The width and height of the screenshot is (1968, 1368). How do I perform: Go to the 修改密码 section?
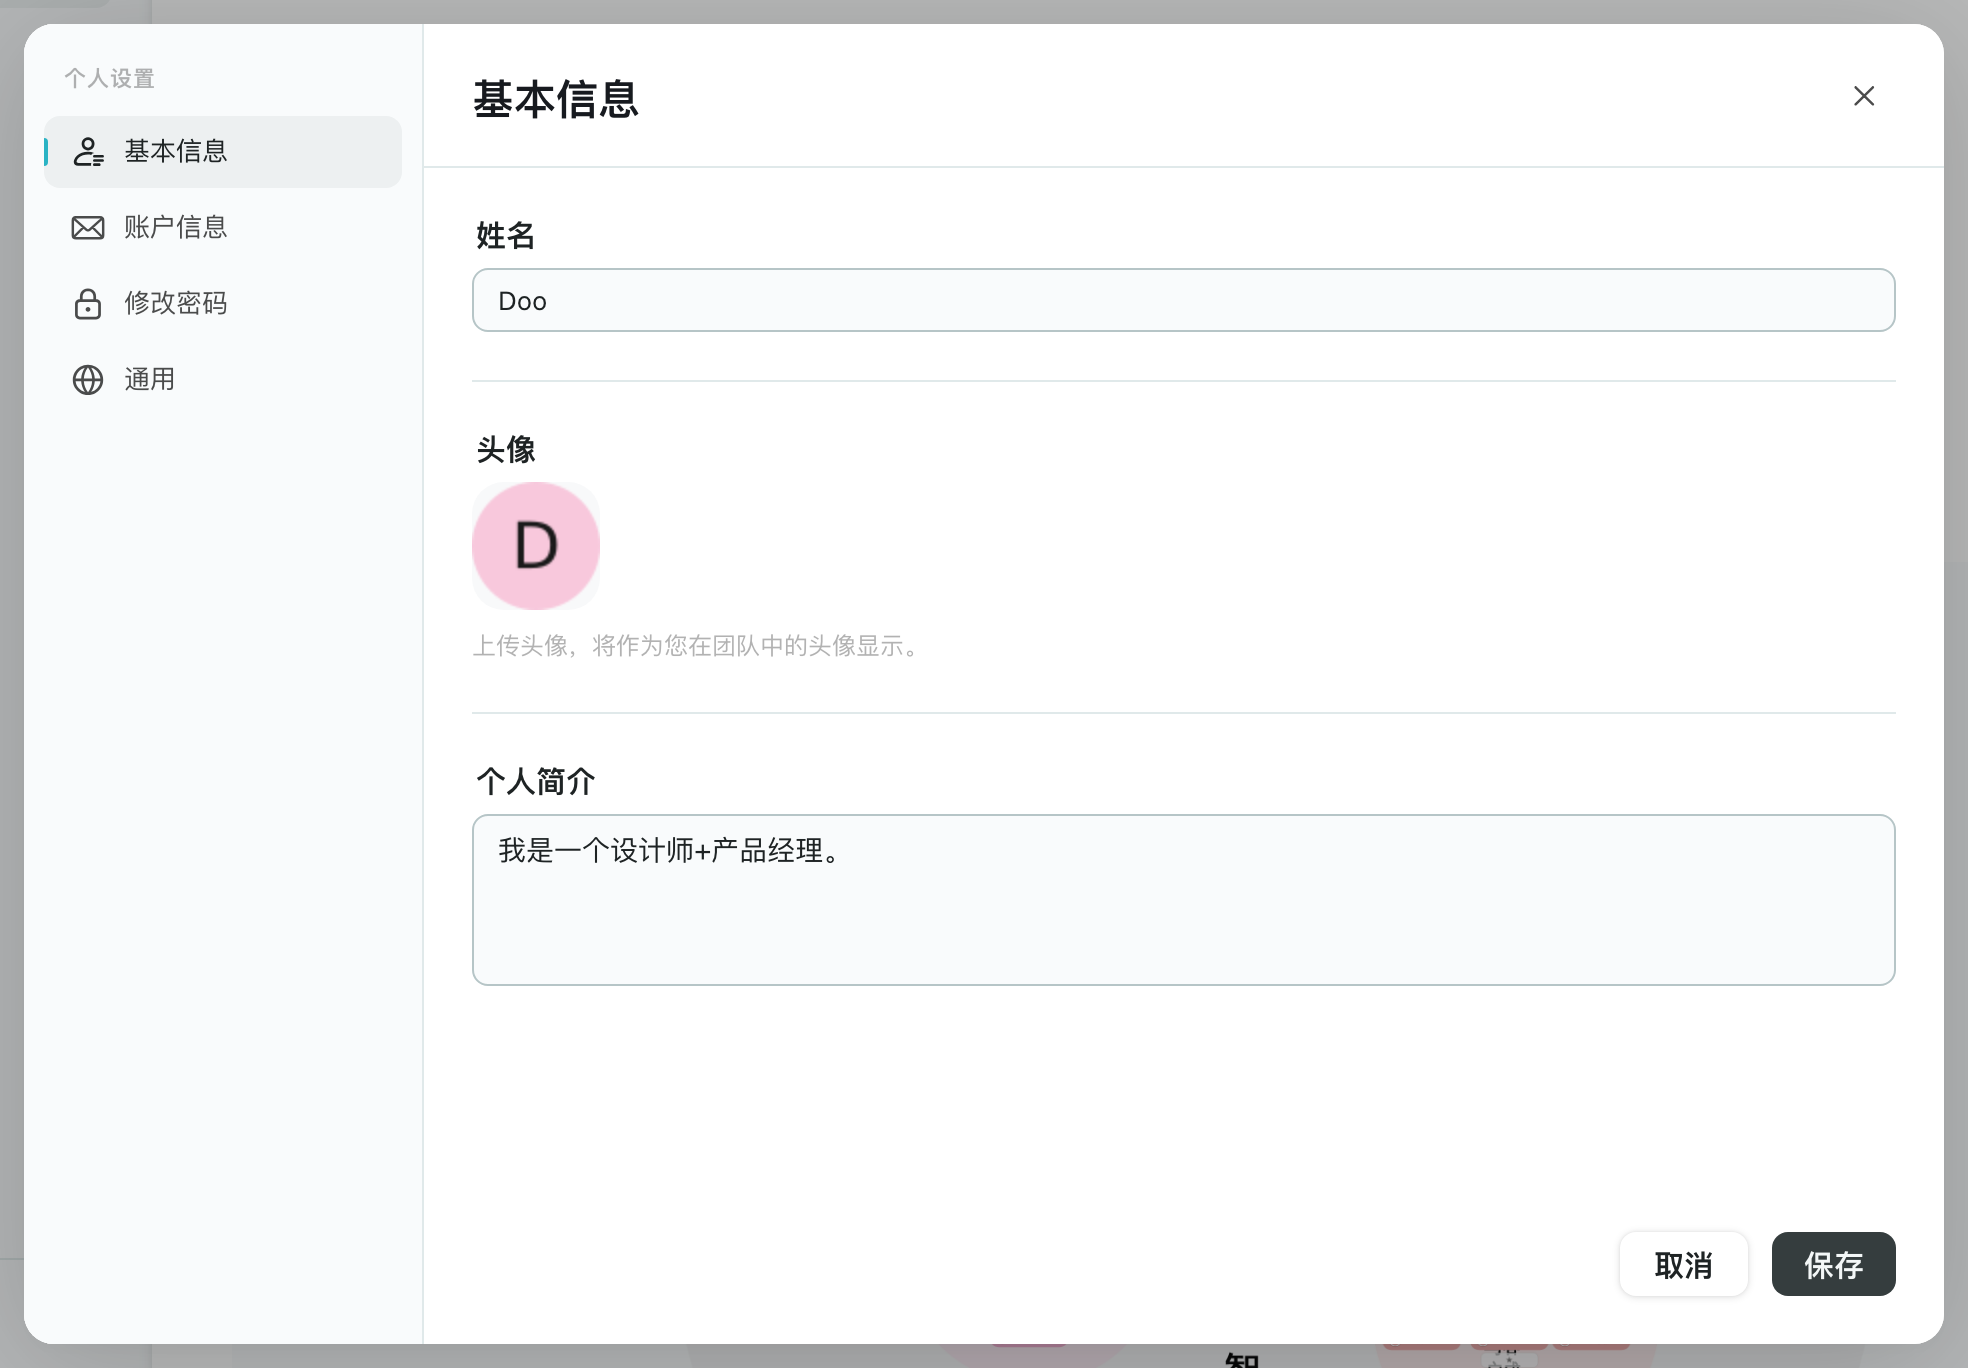(x=223, y=304)
